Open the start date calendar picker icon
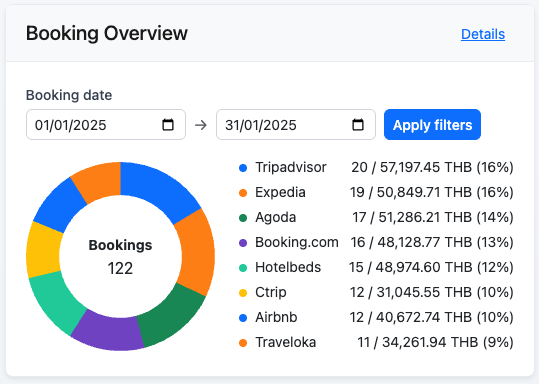The width and height of the screenshot is (539, 384). click(x=168, y=124)
